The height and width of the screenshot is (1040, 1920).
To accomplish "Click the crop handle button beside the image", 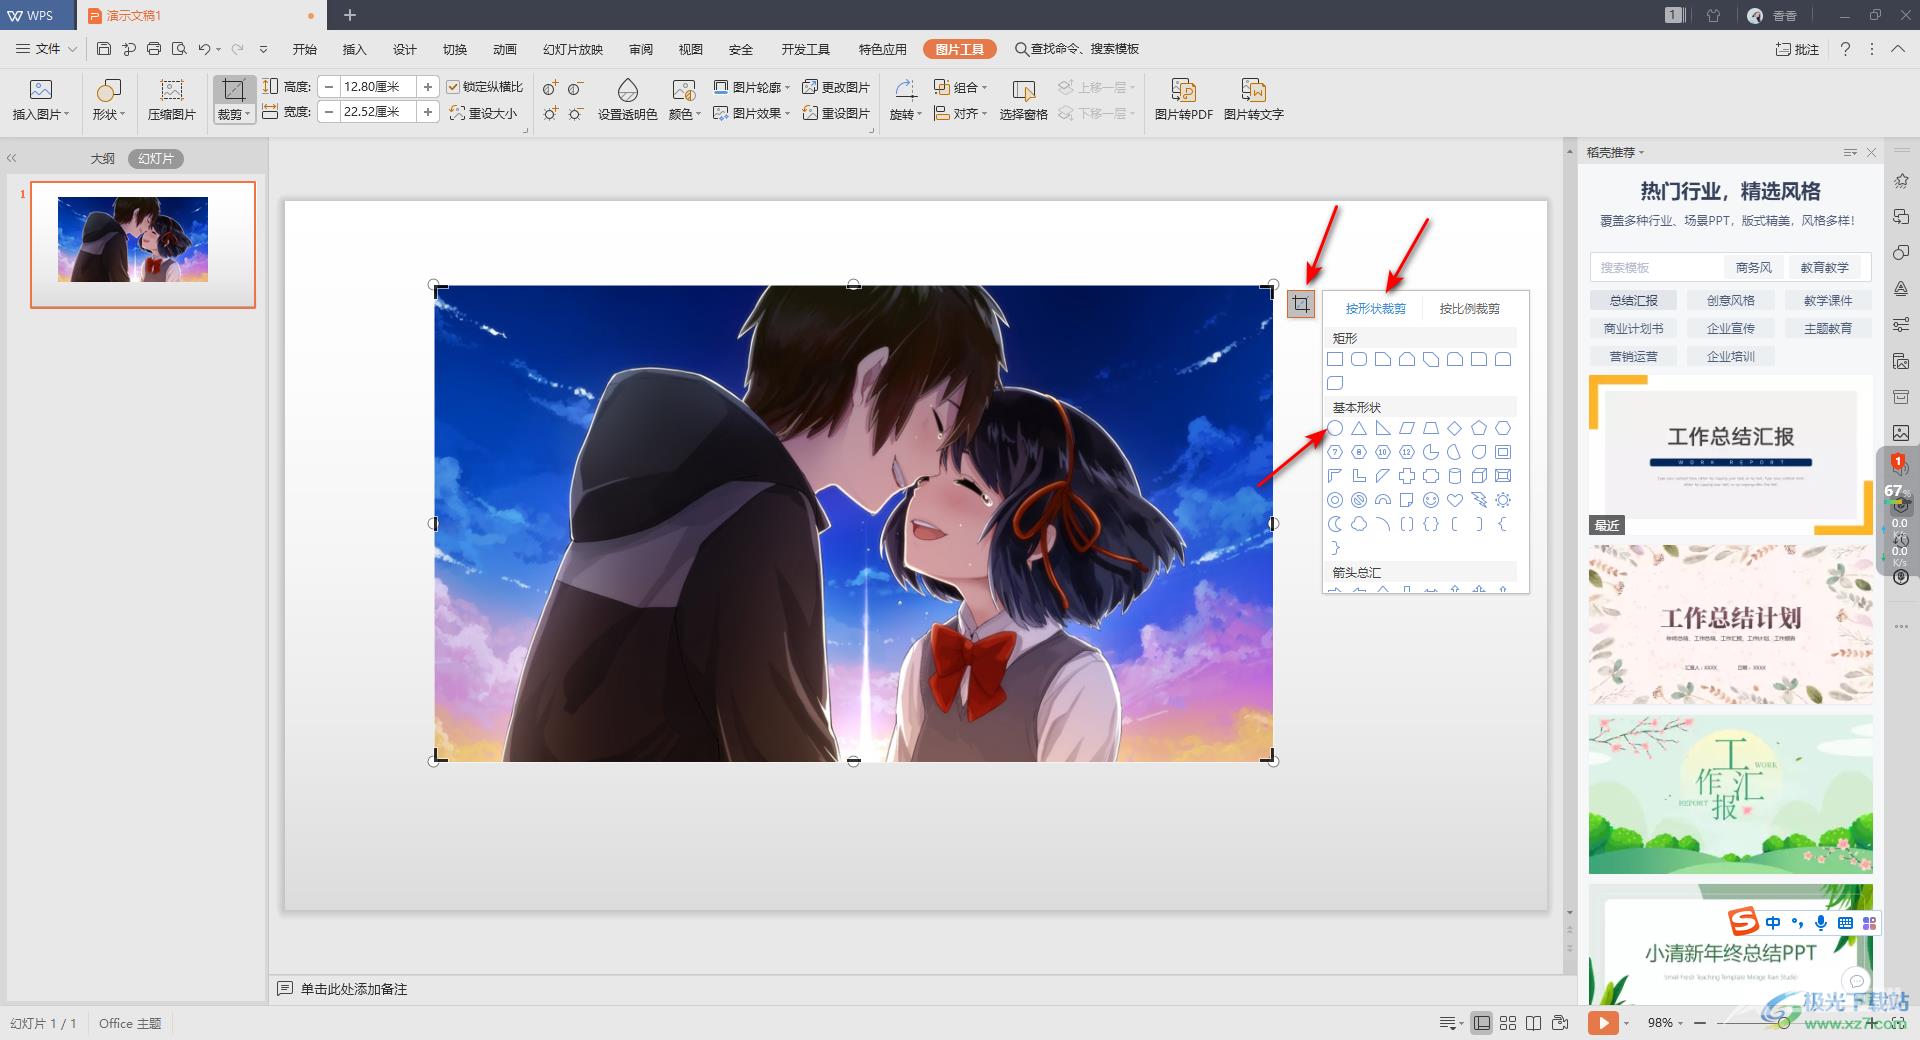I will coord(1301,305).
